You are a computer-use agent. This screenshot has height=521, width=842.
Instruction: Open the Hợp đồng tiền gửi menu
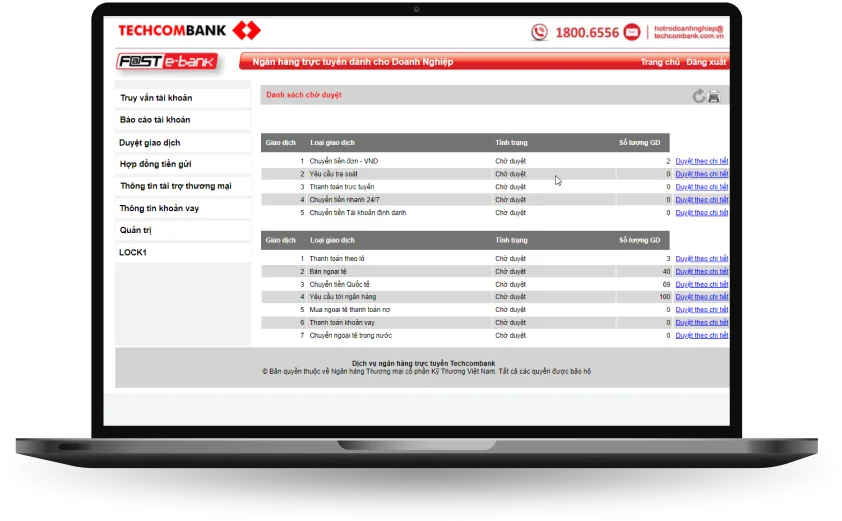[x=155, y=164]
